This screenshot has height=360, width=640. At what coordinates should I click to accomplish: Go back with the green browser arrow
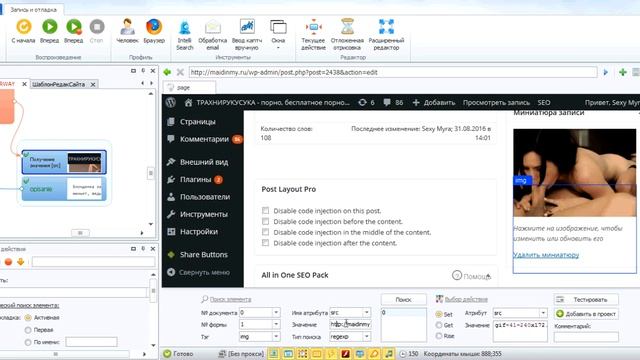(167, 72)
